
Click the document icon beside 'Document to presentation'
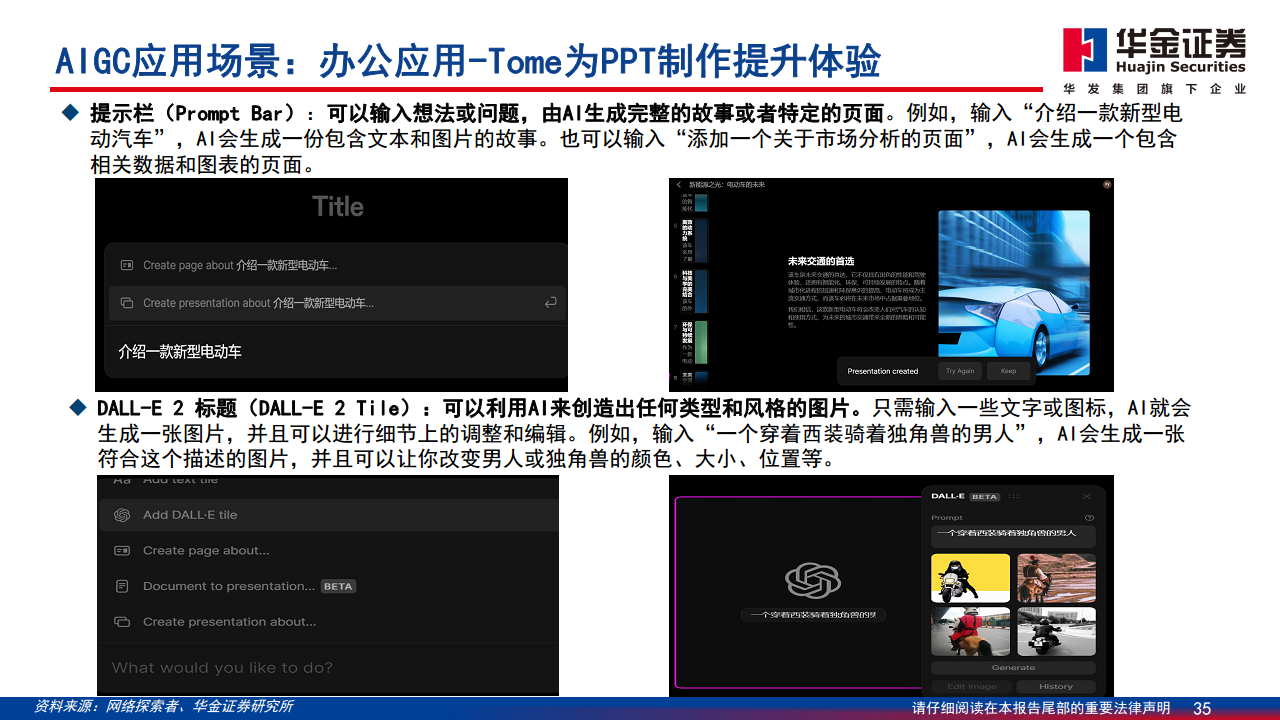pyautogui.click(x=122, y=586)
